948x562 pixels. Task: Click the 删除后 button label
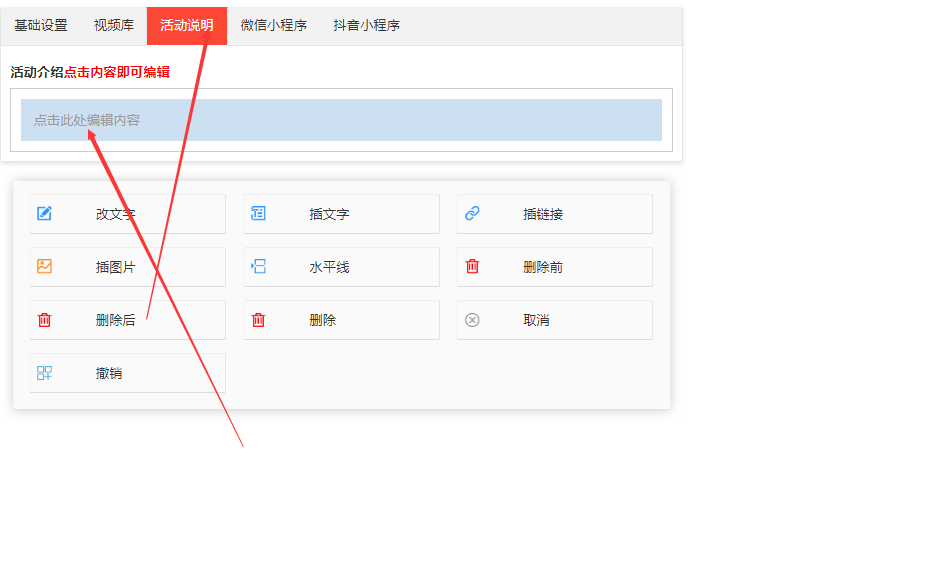pyautogui.click(x=115, y=320)
